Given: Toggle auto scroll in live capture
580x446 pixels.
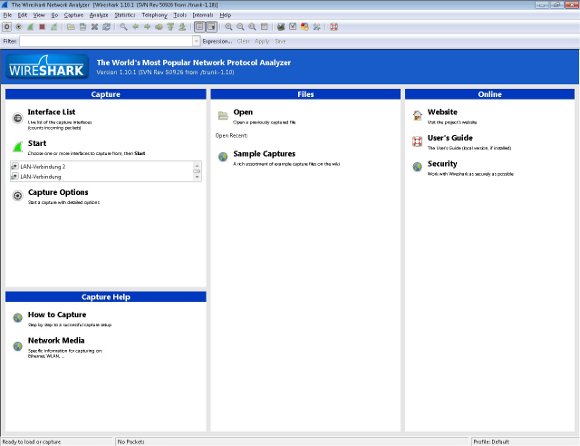Looking at the screenshot, I should pos(211,27).
